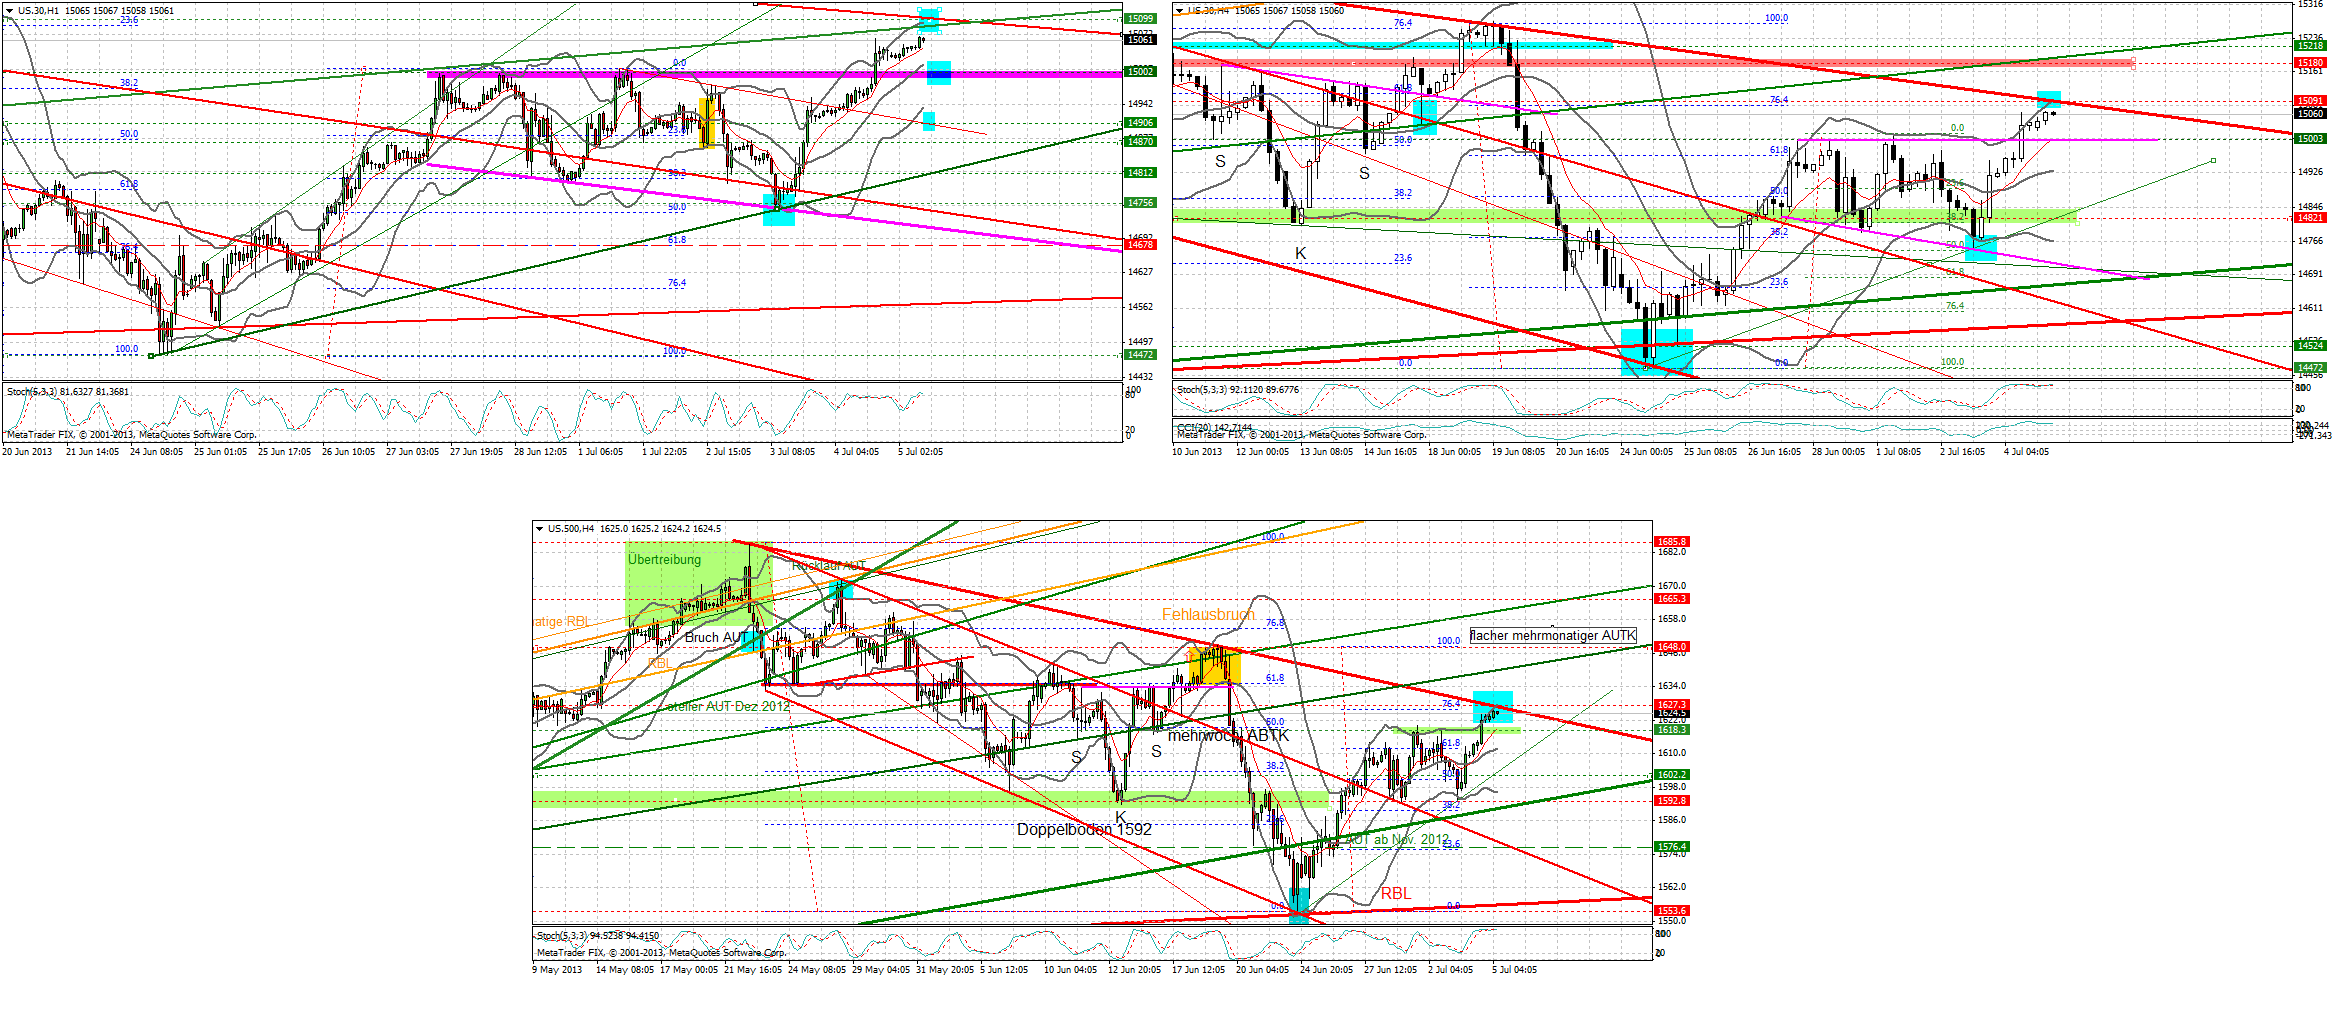
Task: Select the green 15003 price label
Action: (x=2310, y=139)
